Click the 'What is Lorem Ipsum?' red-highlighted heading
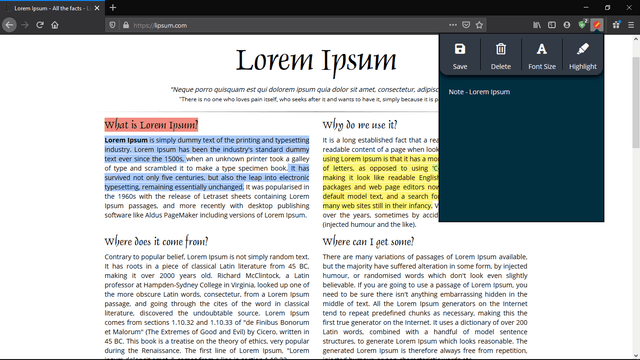Screen dimensions: 640x360 (151, 125)
